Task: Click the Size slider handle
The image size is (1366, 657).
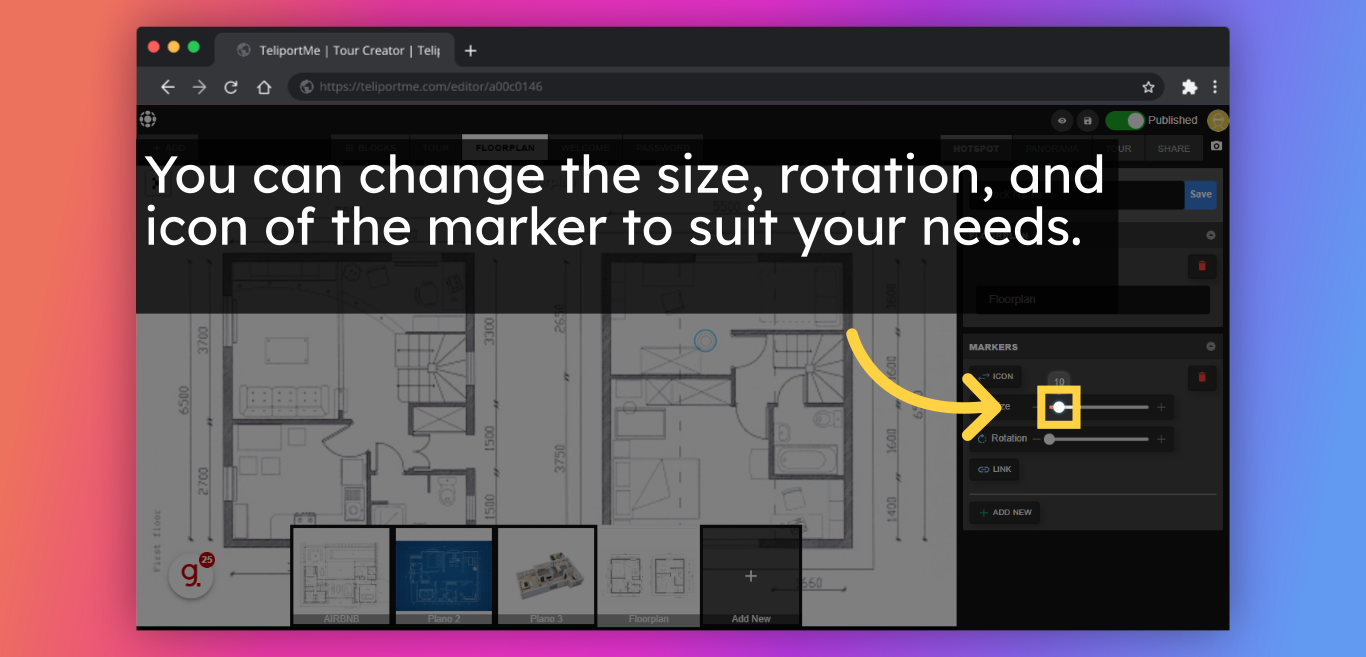Action: 1059,407
